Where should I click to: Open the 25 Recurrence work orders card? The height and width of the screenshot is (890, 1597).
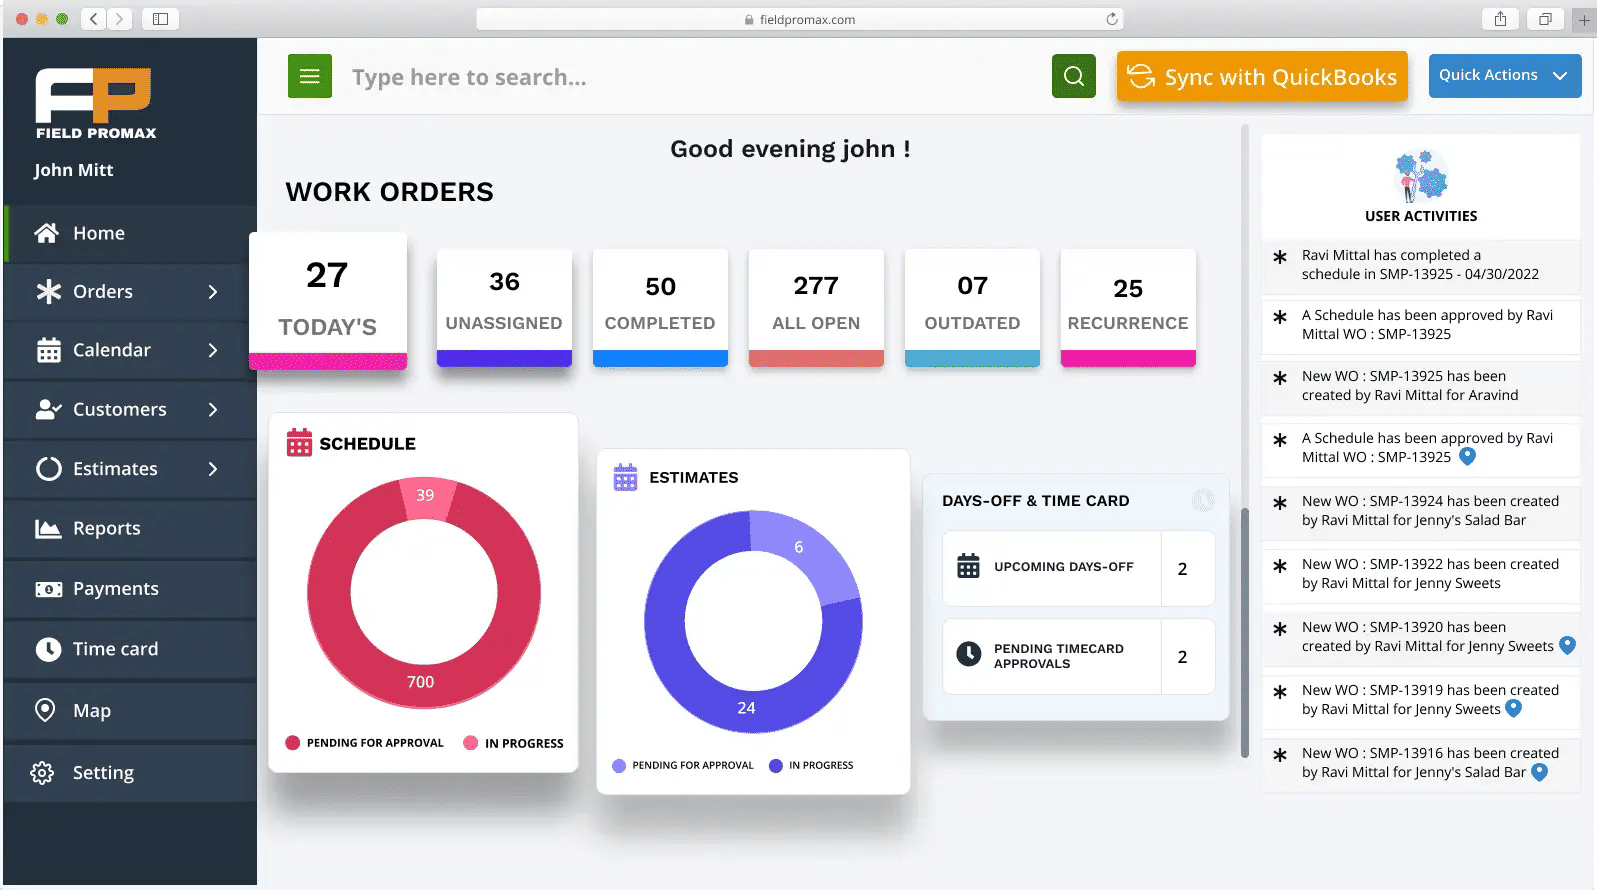click(1128, 308)
